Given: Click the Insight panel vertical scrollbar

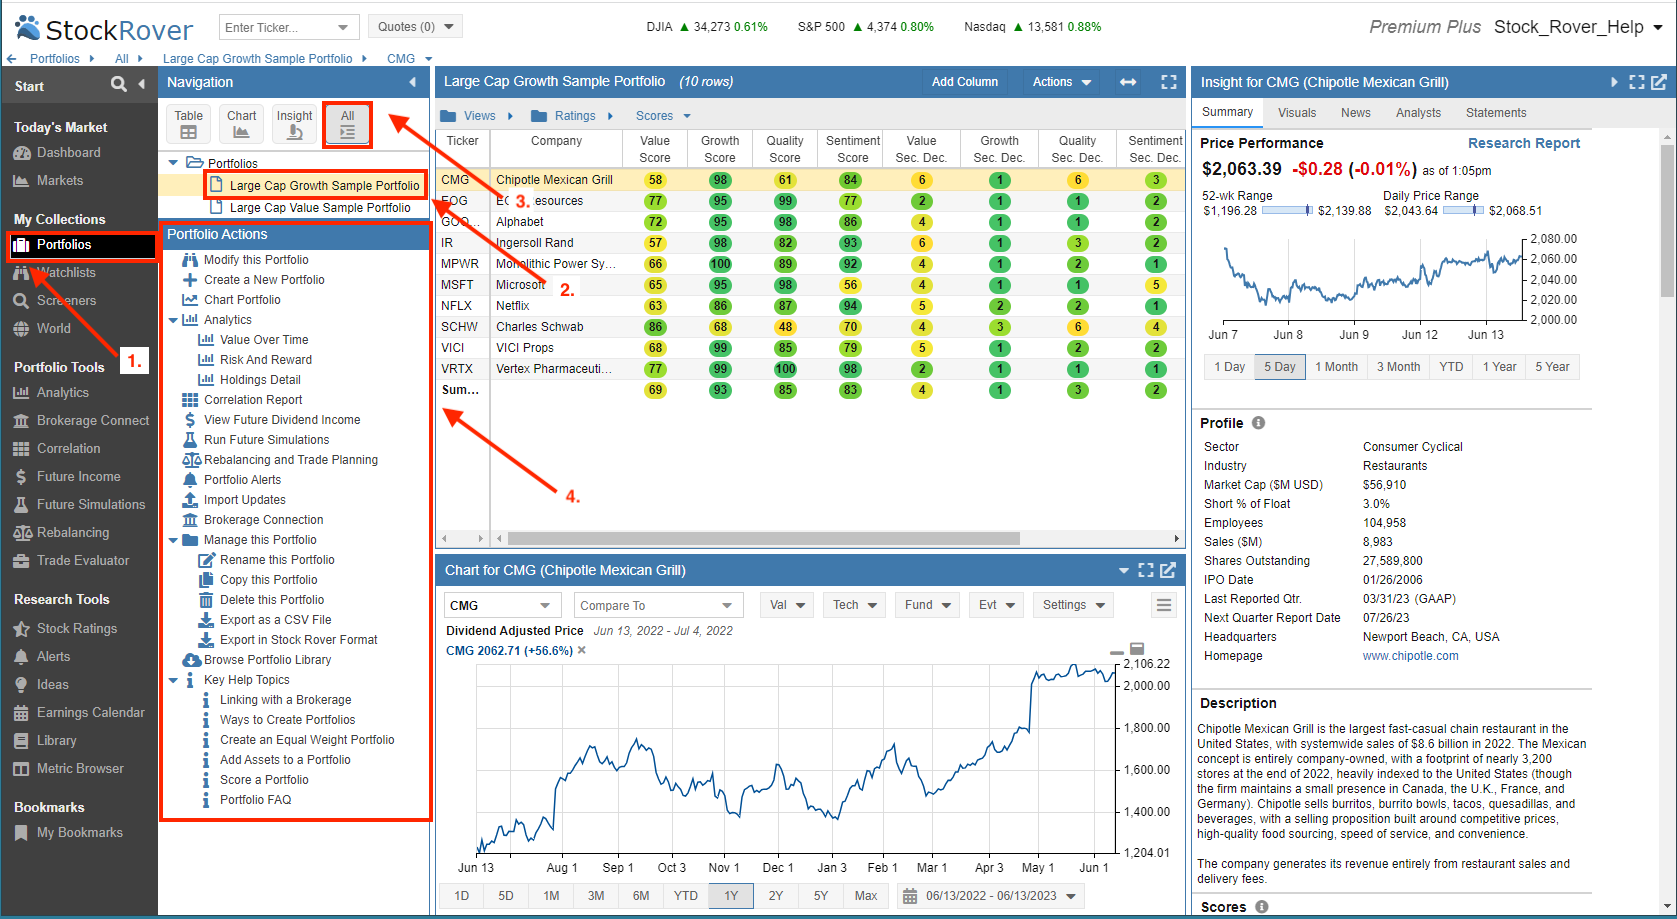Looking at the screenshot, I should (1667, 220).
